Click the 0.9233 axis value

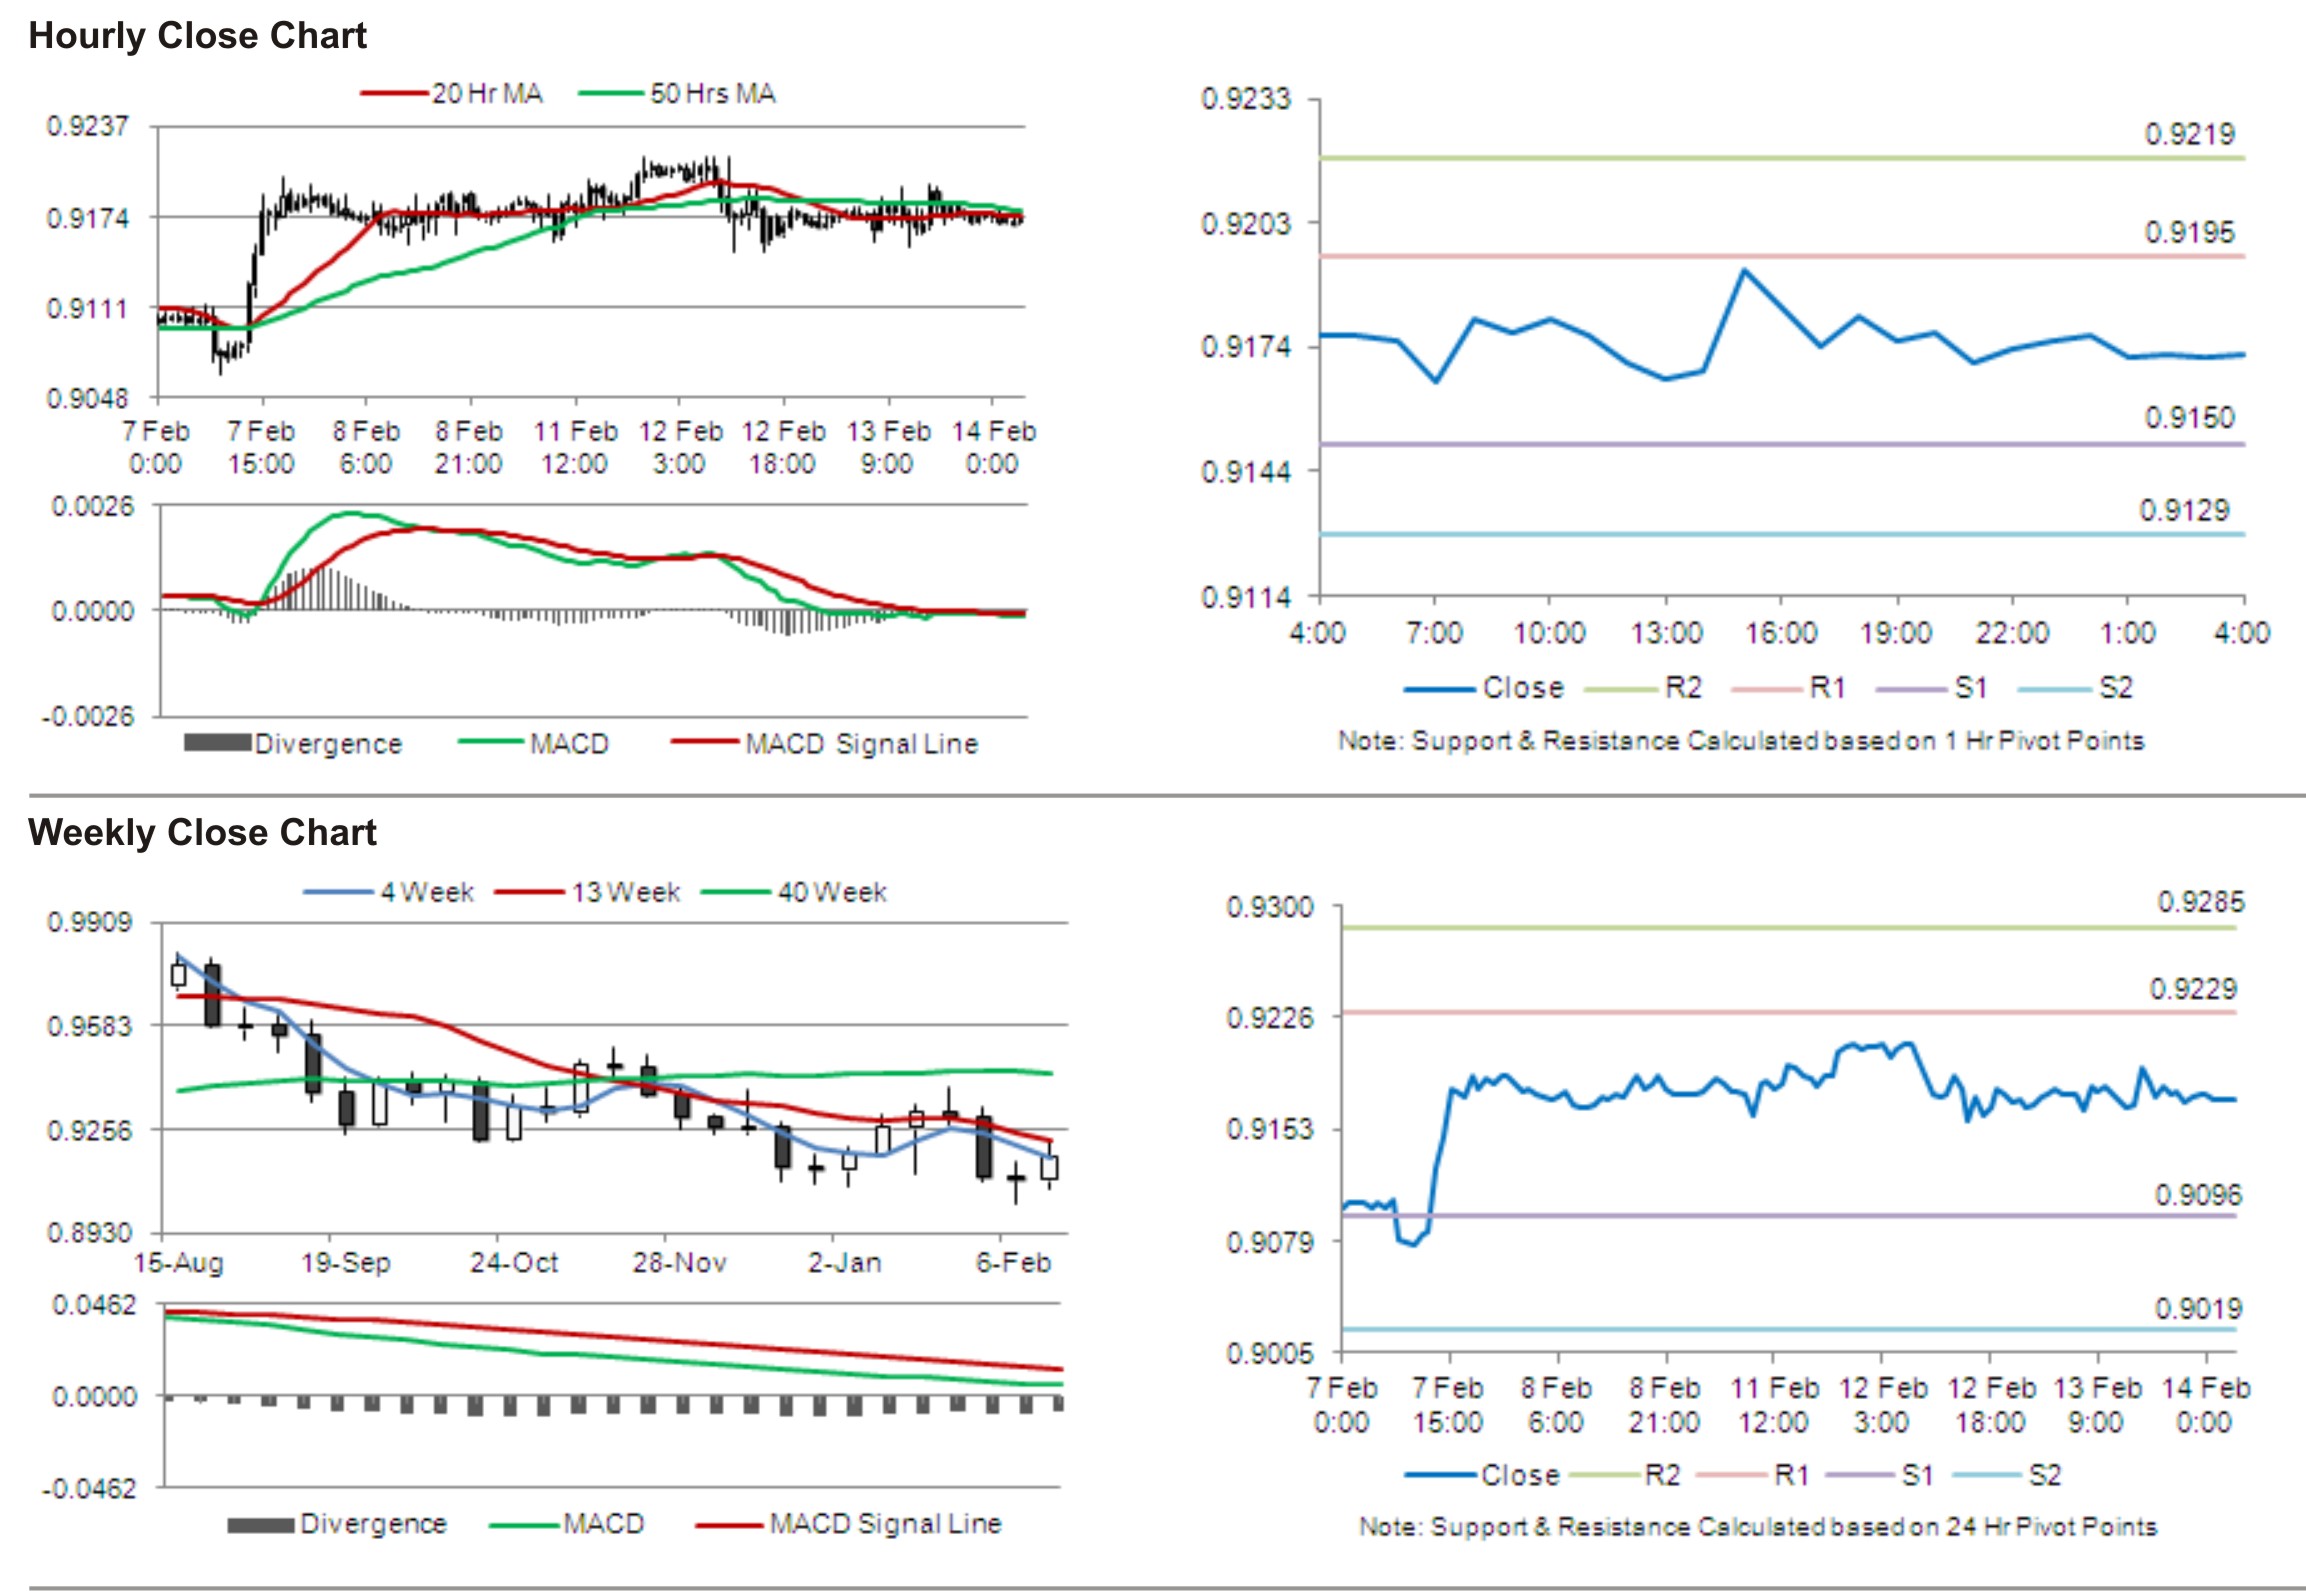(1246, 99)
